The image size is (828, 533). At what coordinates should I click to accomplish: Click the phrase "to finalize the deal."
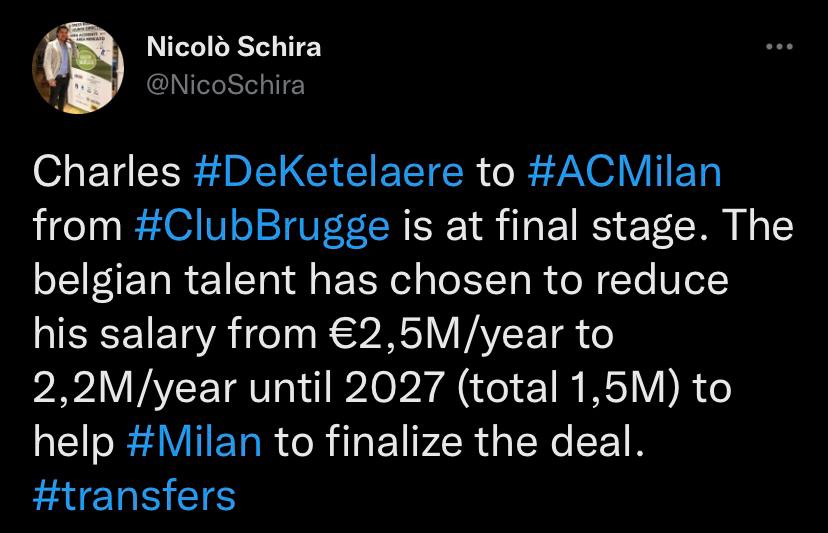455,442
